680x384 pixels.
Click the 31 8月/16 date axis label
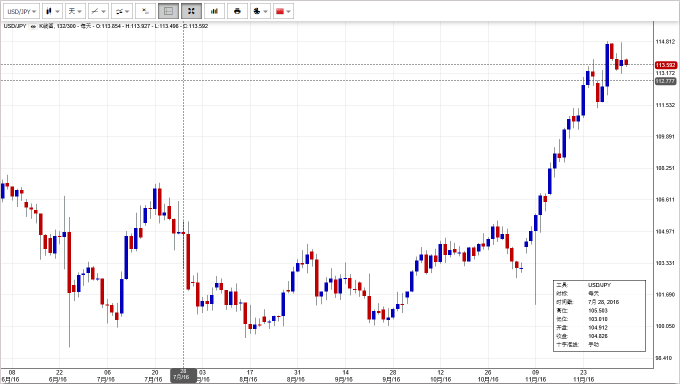297,376
